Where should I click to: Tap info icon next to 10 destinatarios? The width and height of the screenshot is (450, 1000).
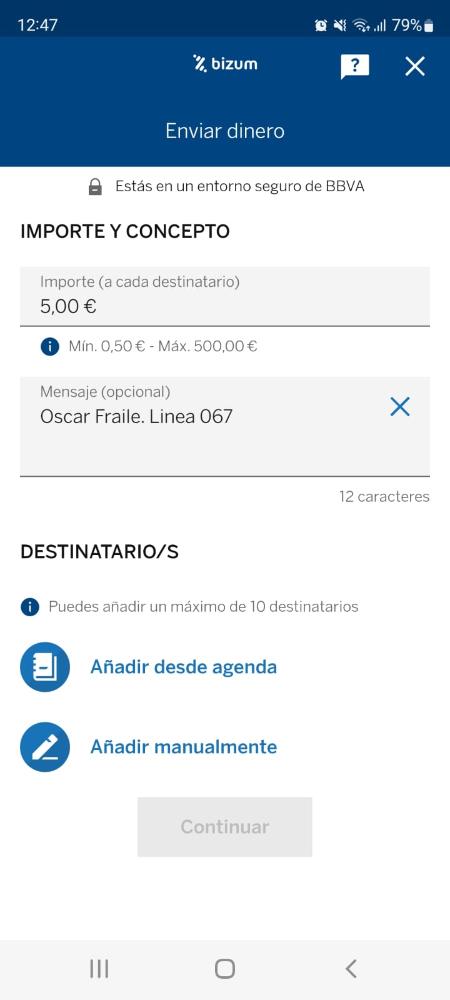(x=30, y=607)
